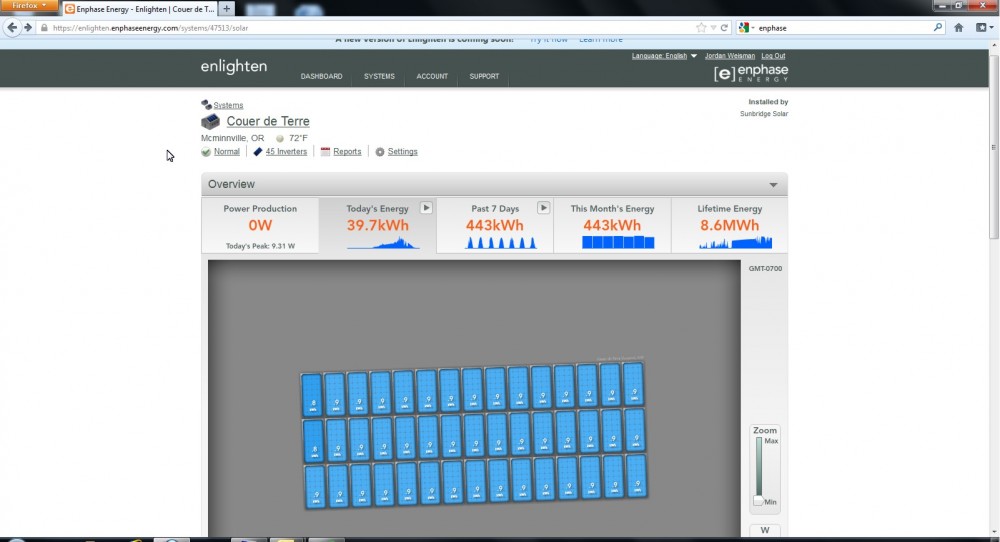The height and width of the screenshot is (542, 1000).
Task: Click the Sunbridge Solar installer text
Action: 763,114
